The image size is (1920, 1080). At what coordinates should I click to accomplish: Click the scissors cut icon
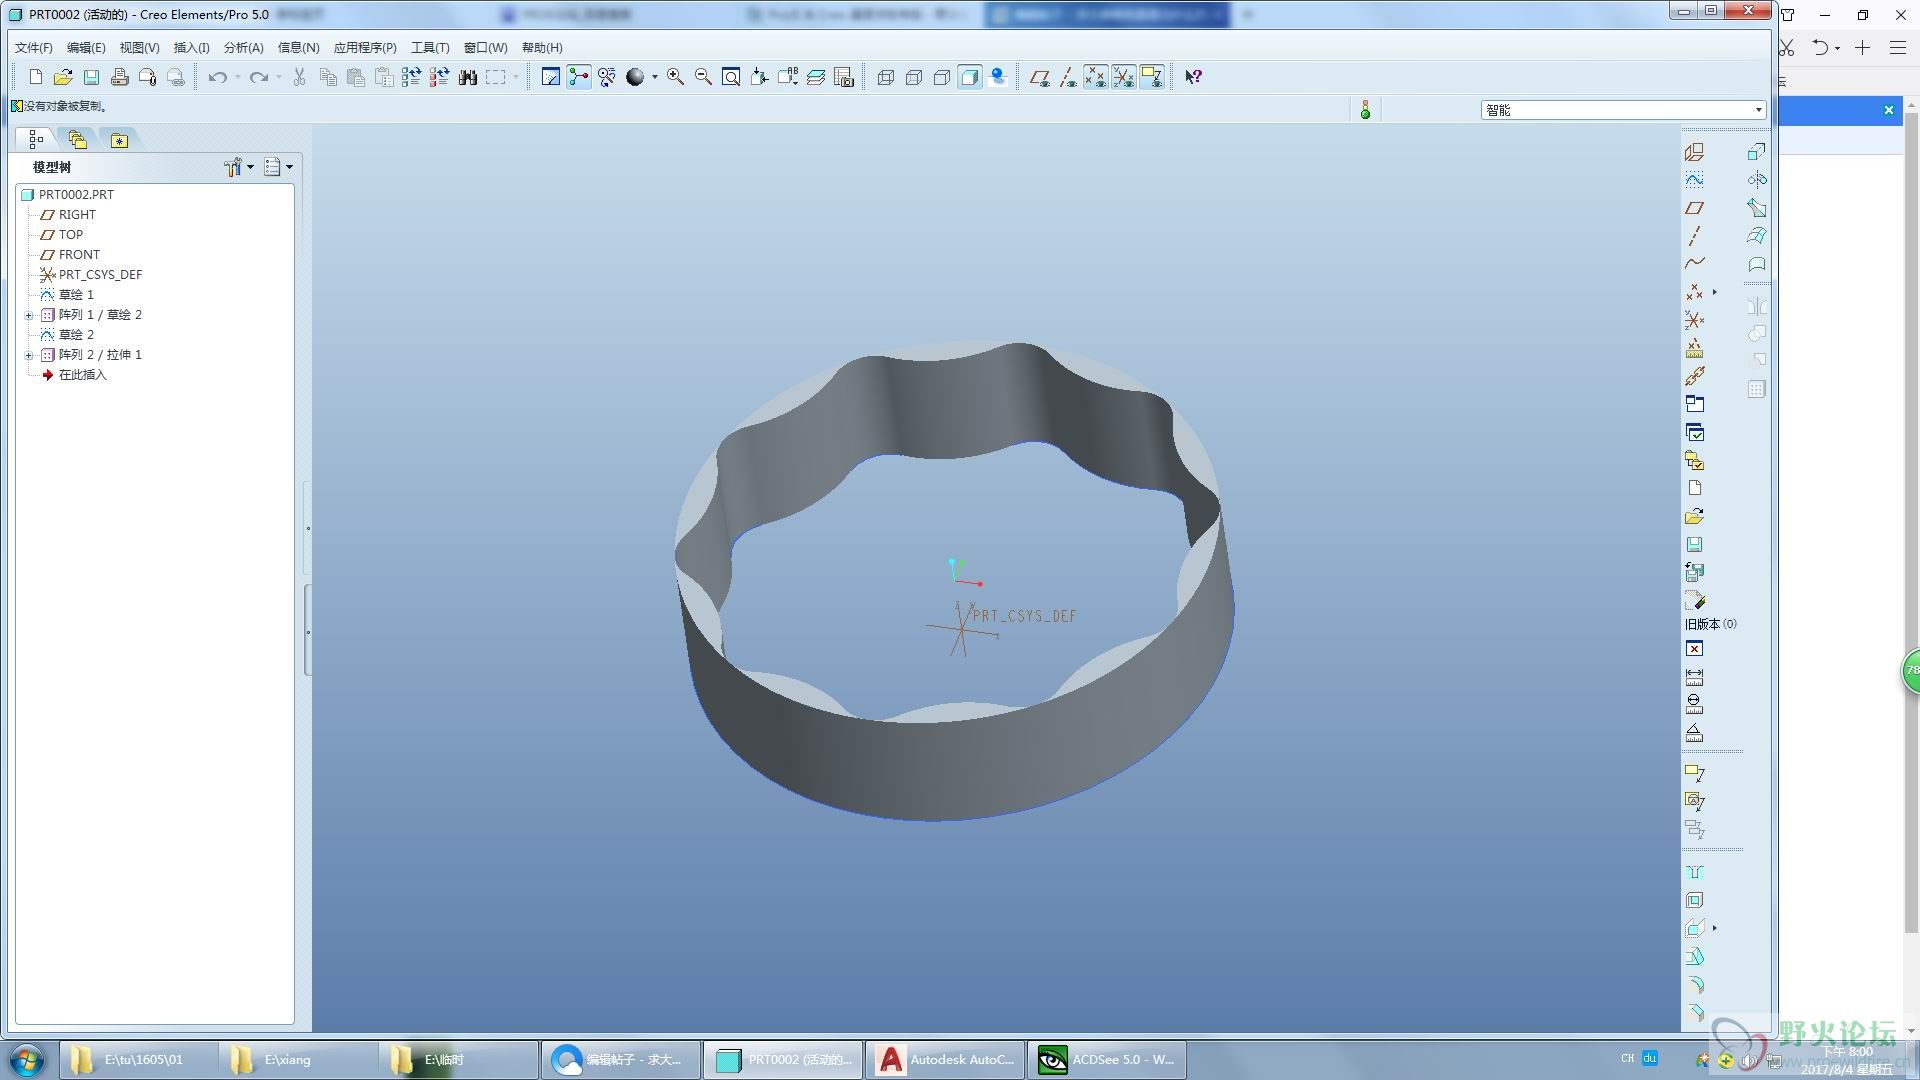[x=299, y=77]
